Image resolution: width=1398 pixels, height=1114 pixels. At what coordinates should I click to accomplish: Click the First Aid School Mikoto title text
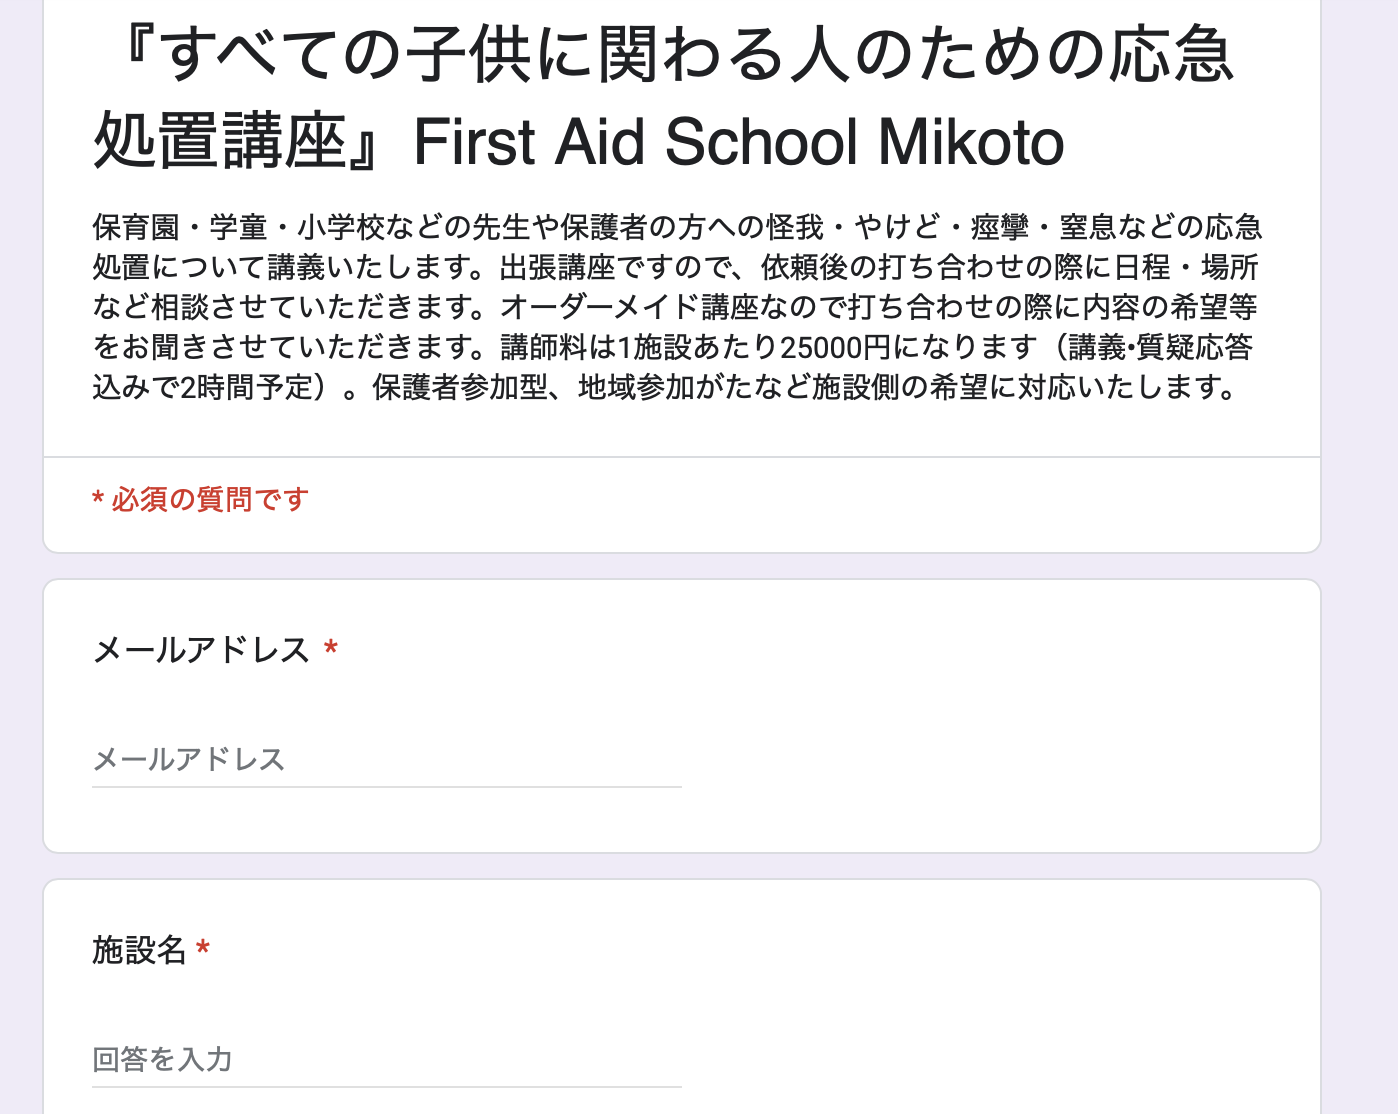click(738, 141)
